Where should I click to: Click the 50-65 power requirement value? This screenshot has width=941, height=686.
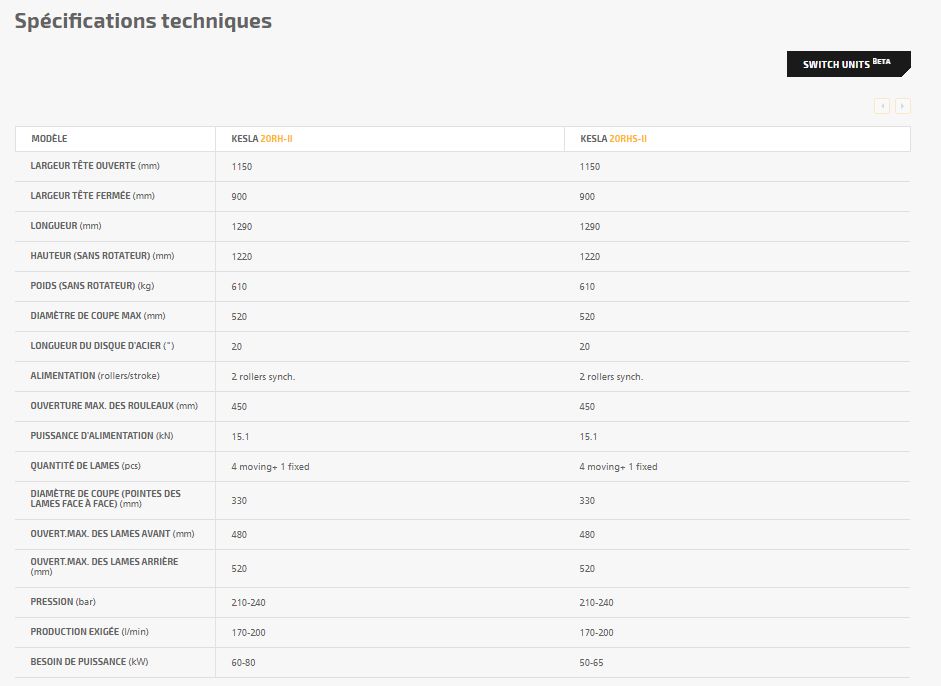[592, 663]
